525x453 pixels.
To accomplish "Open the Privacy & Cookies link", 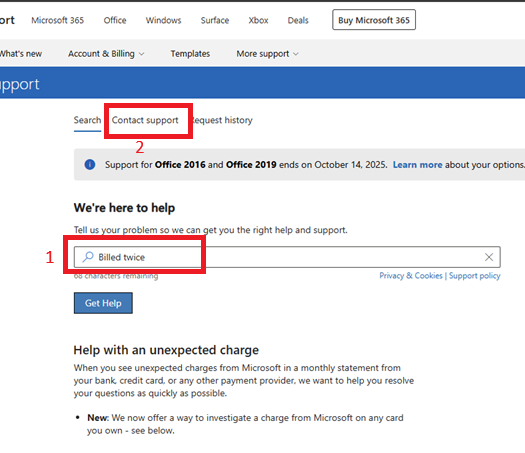I will 411,276.
